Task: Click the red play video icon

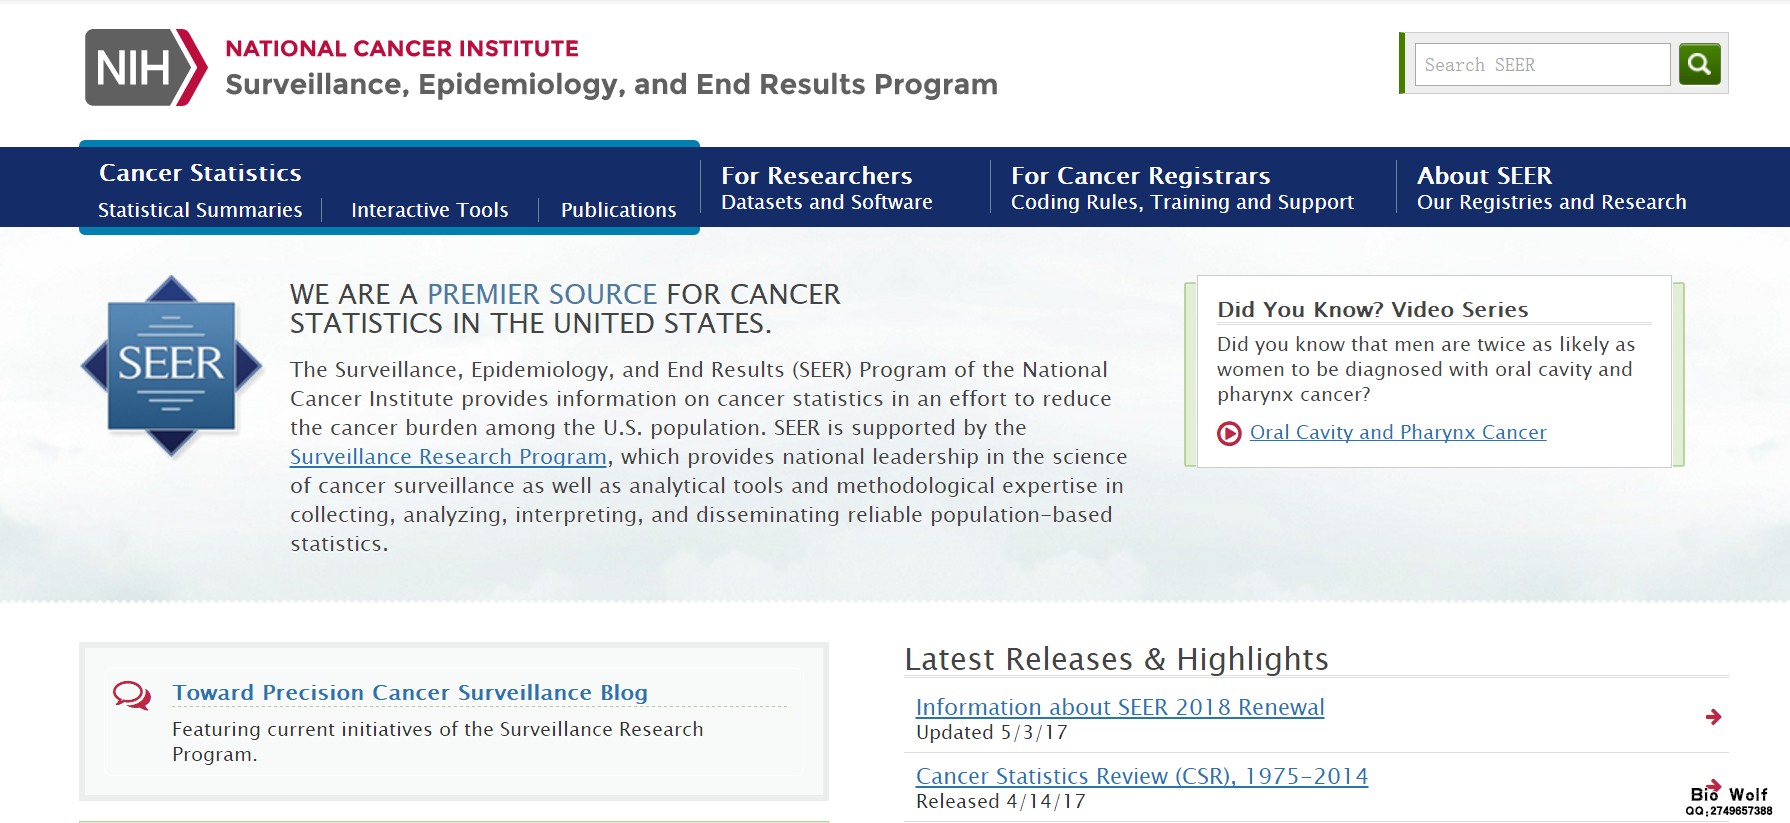Action: coord(1228,433)
